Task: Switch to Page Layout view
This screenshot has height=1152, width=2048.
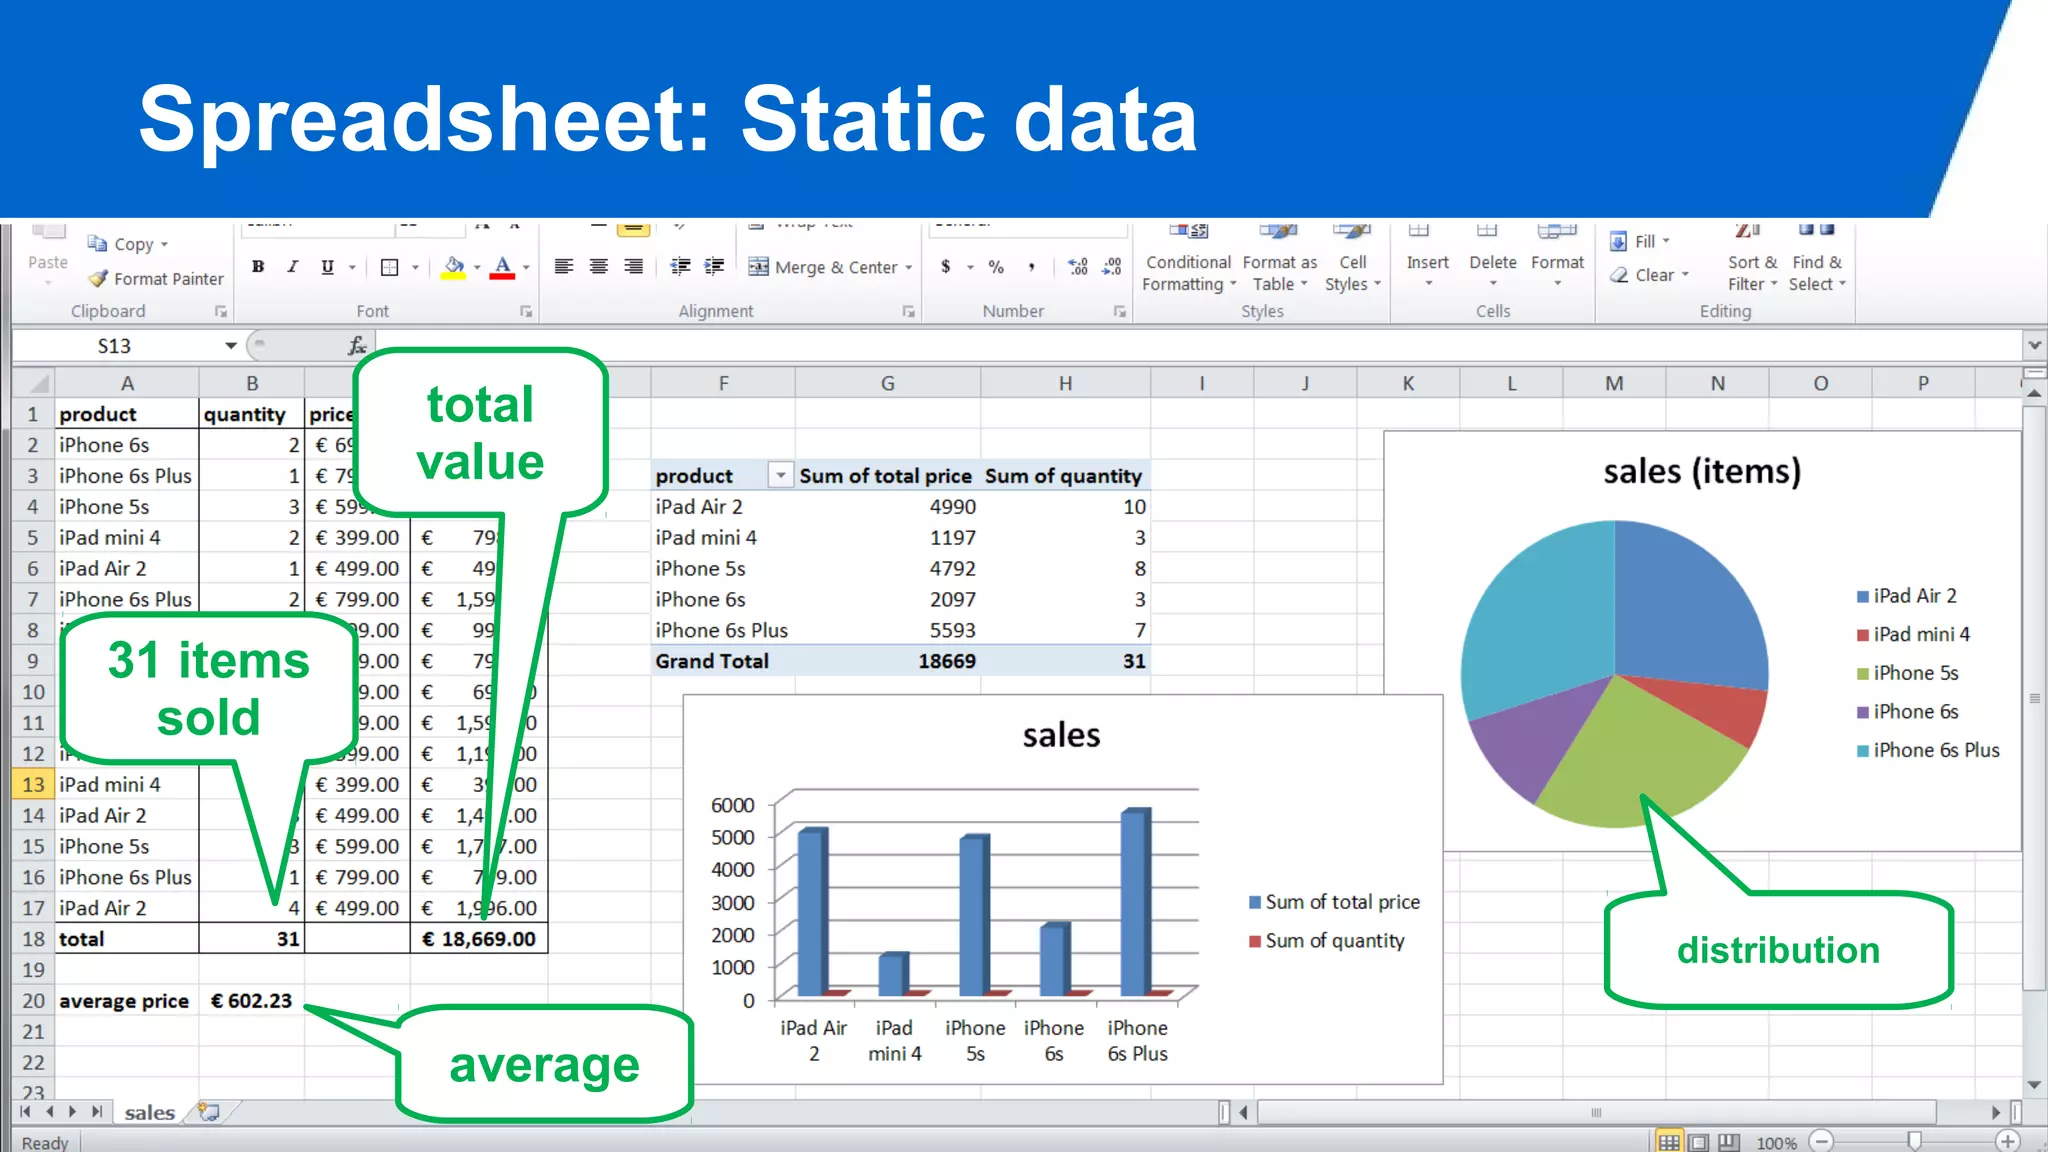Action: [x=1699, y=1142]
